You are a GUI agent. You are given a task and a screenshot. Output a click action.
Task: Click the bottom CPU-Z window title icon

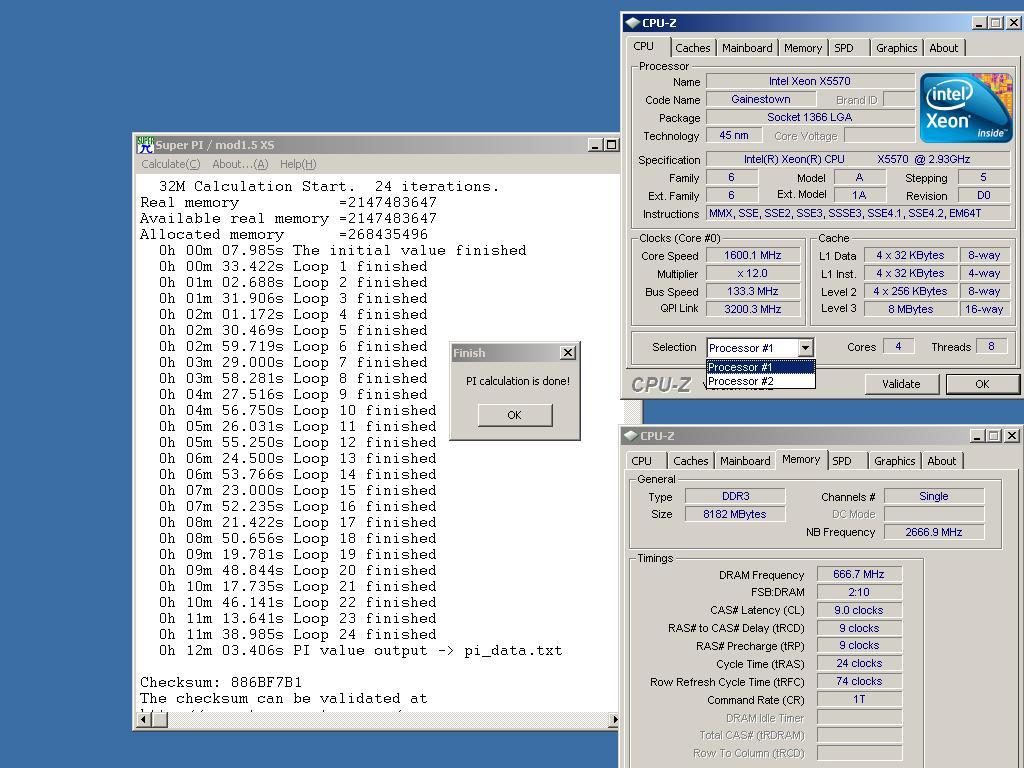click(x=630, y=436)
